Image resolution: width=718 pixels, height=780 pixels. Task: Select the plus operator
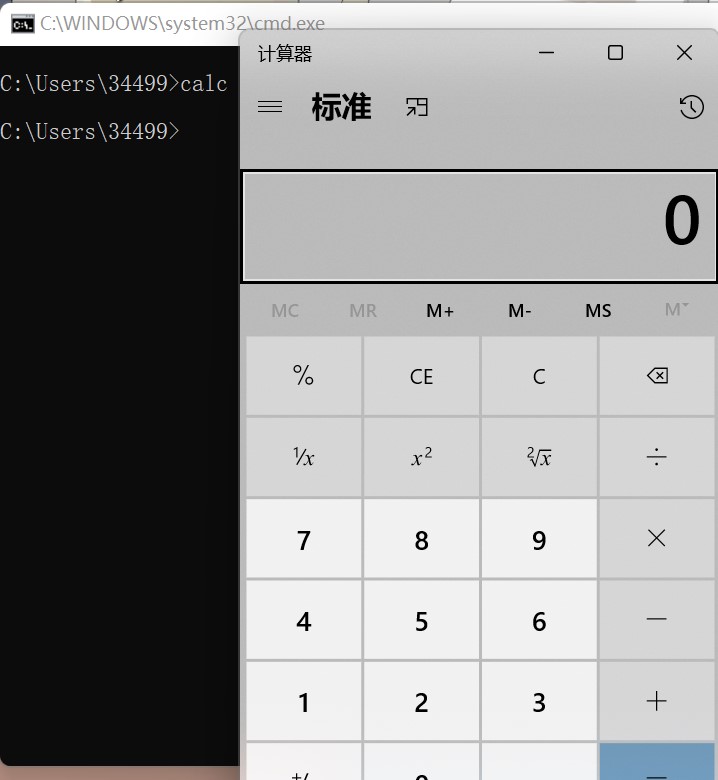(x=657, y=701)
